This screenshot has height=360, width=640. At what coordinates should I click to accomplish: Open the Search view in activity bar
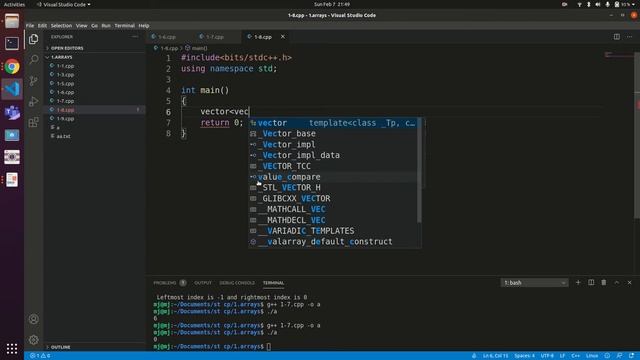(x=33, y=60)
